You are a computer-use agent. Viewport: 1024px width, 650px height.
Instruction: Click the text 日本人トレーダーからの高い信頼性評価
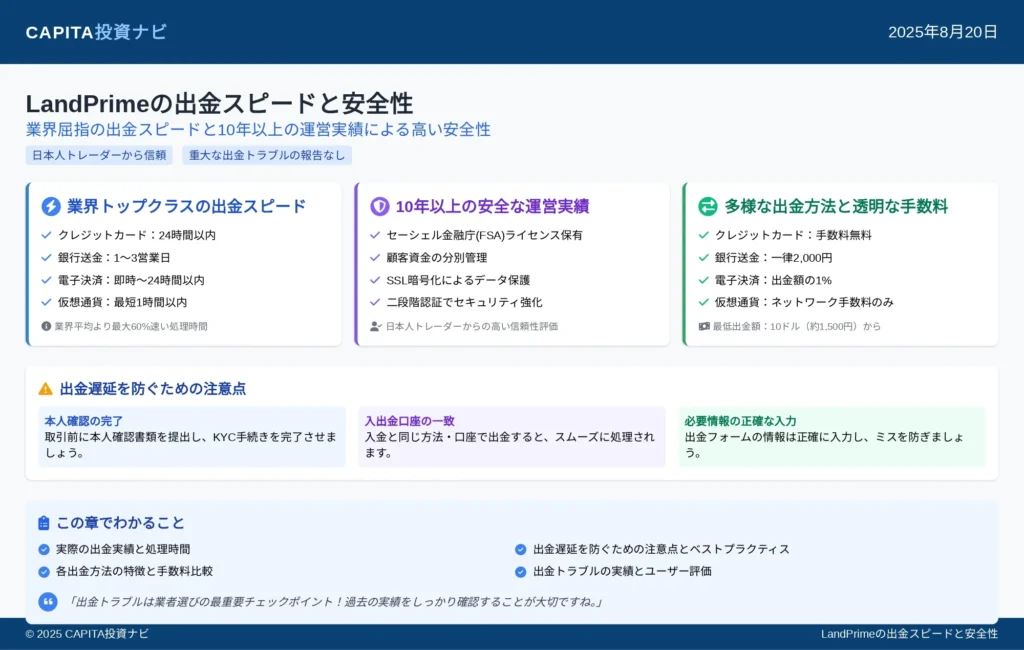[472, 326]
